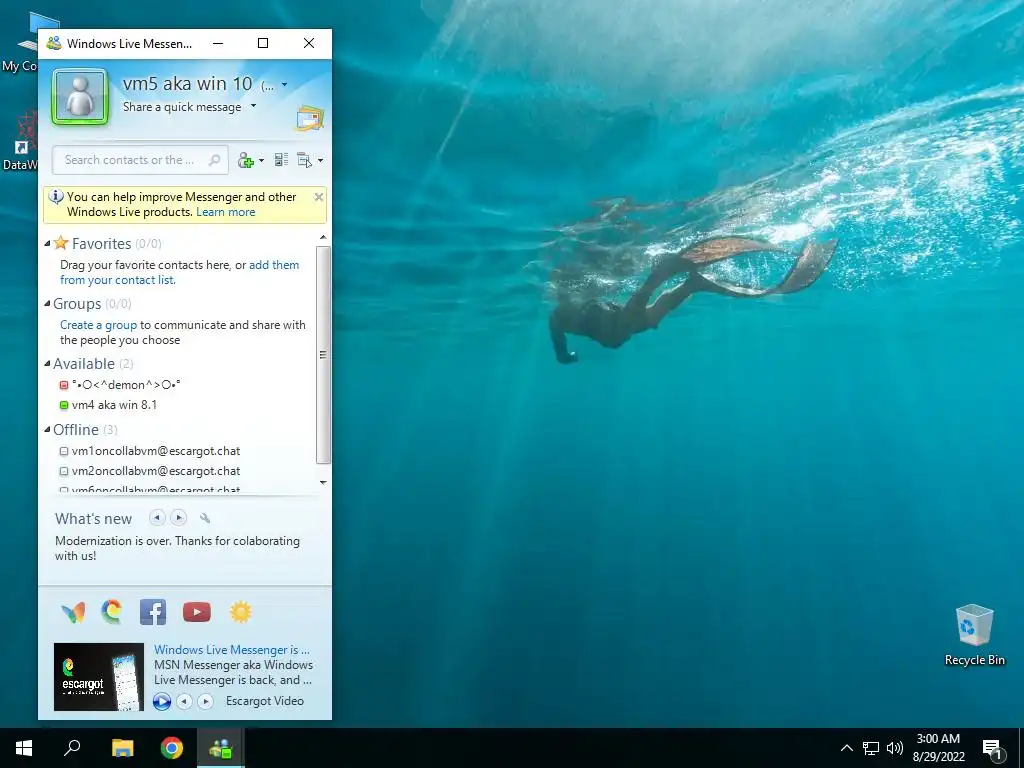Click the magnifier icon in search box
1024x768 pixels.
214,160
